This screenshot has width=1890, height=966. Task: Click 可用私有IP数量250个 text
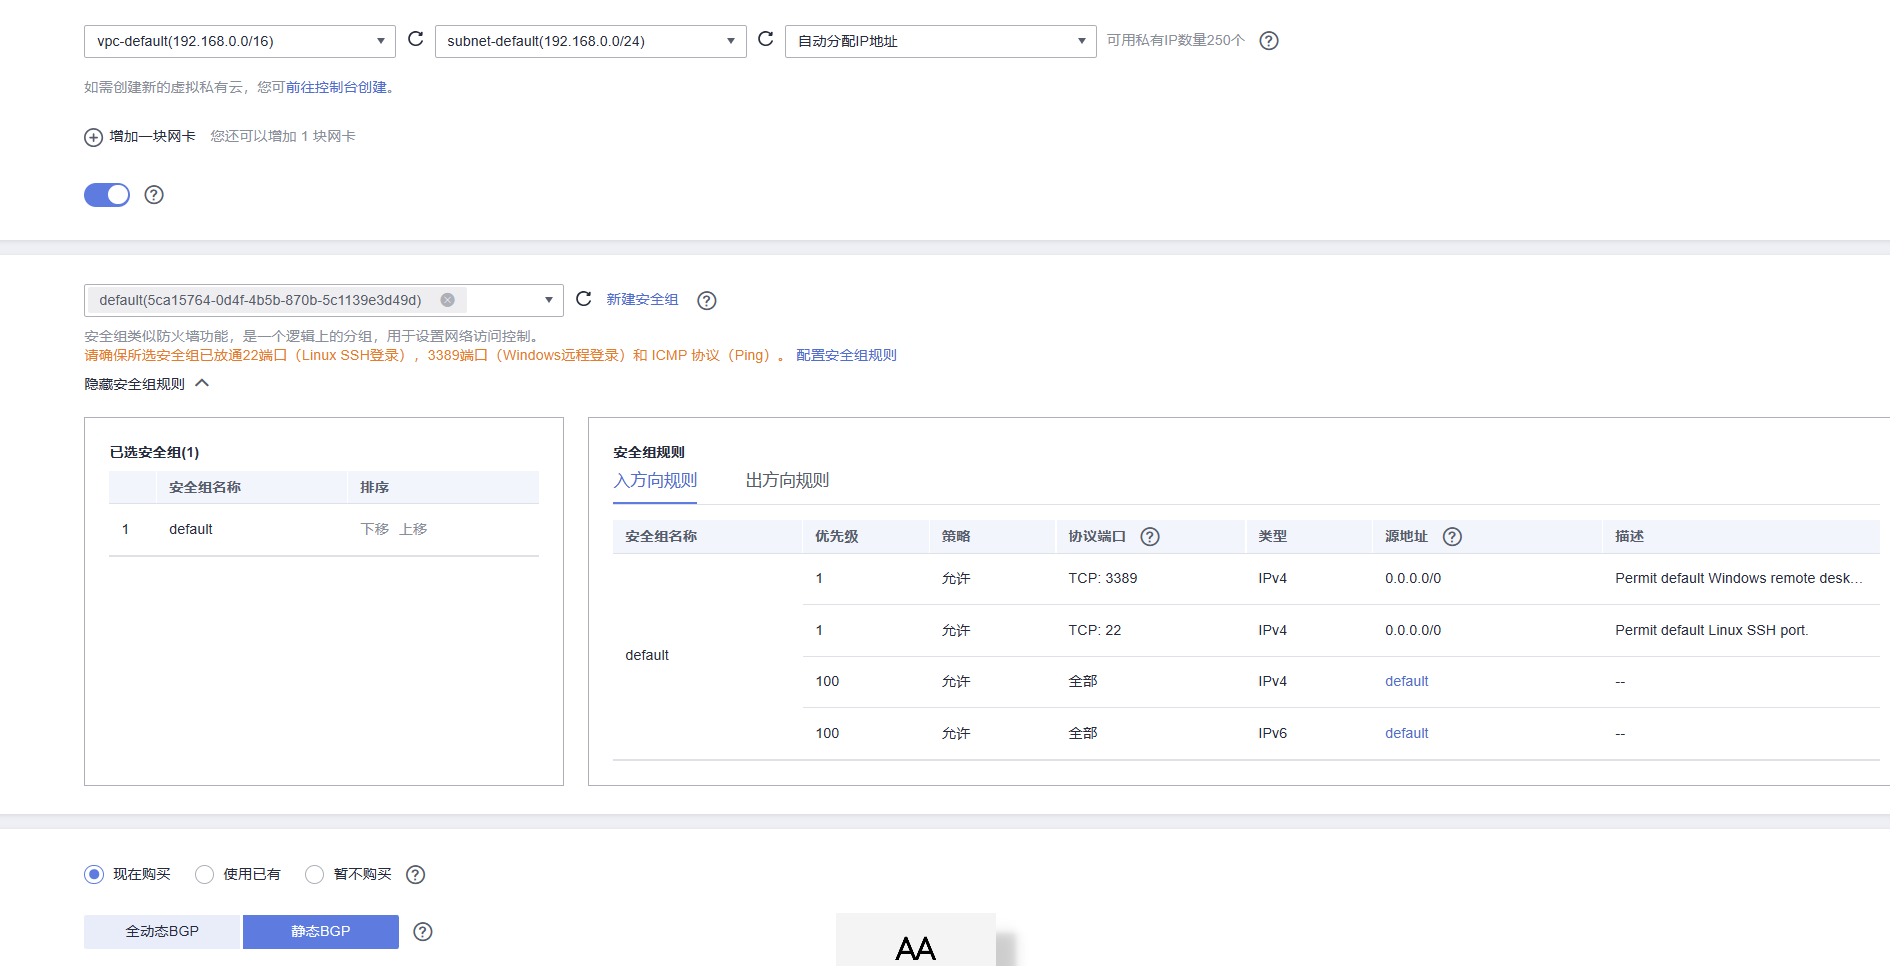(x=1175, y=41)
